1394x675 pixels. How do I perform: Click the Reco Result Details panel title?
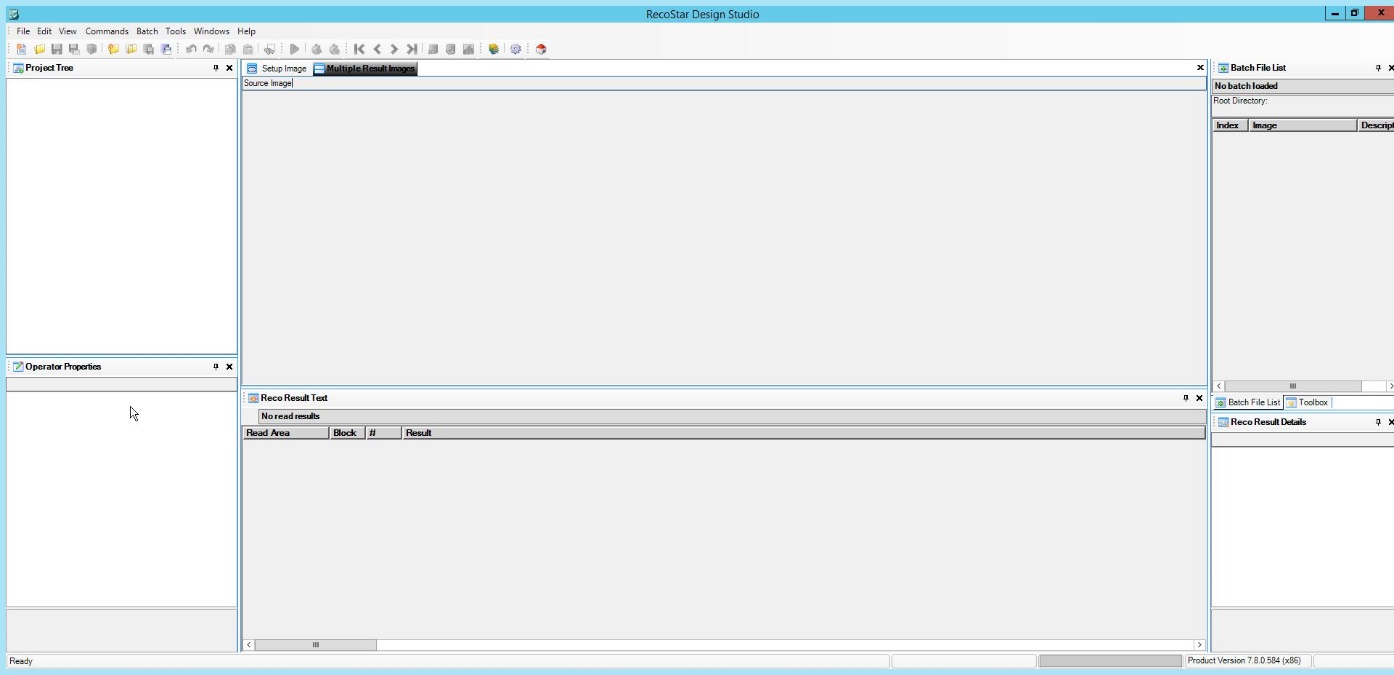click(1268, 422)
